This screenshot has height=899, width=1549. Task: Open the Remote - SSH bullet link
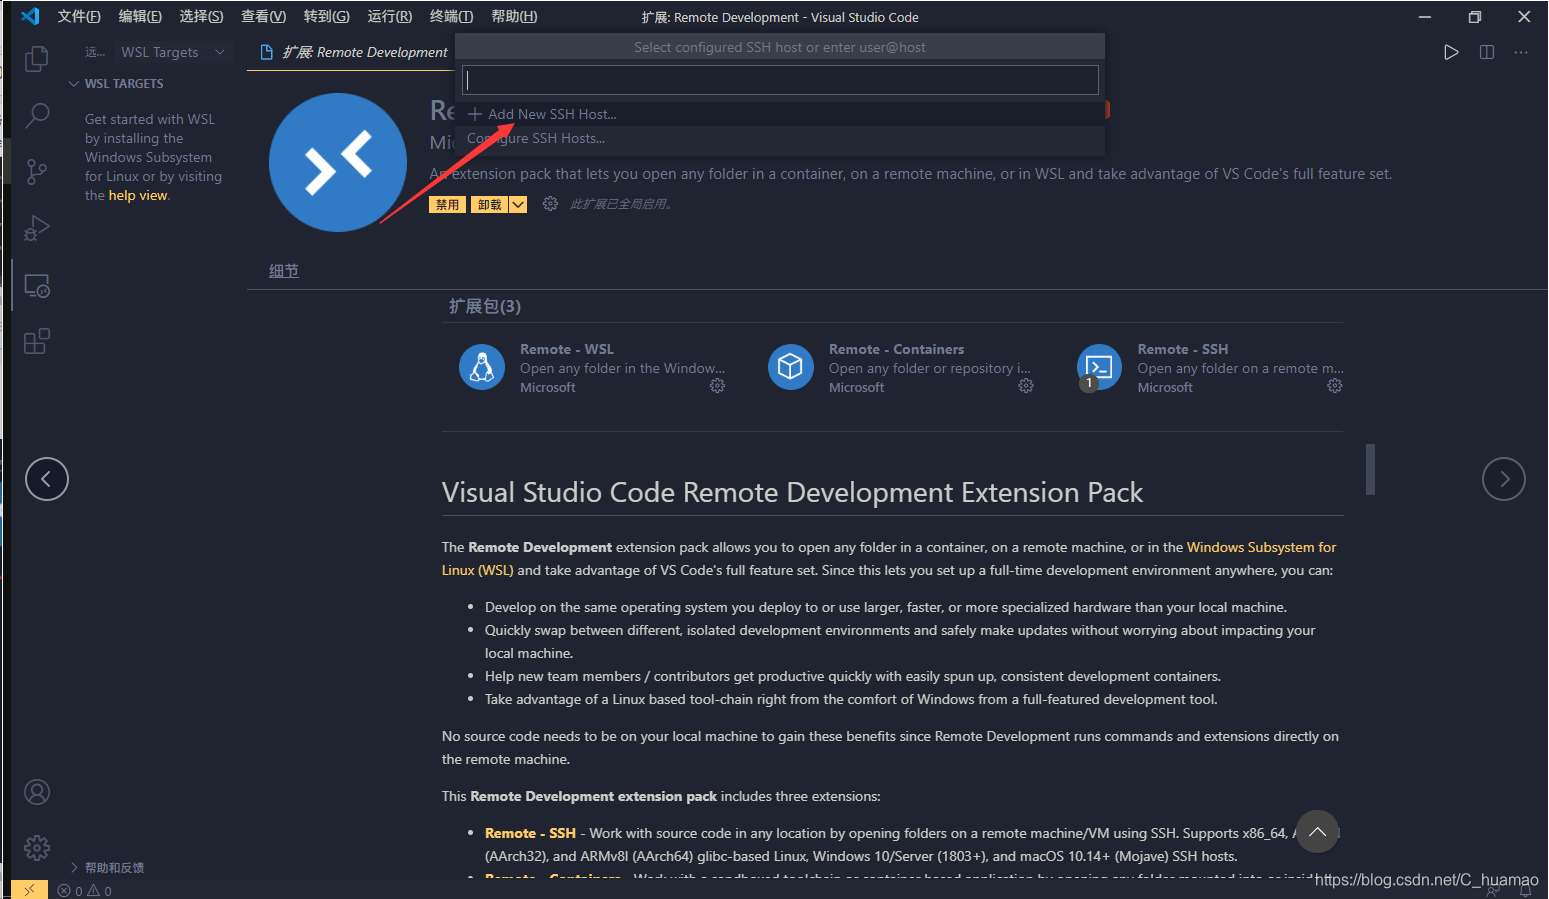coord(530,833)
